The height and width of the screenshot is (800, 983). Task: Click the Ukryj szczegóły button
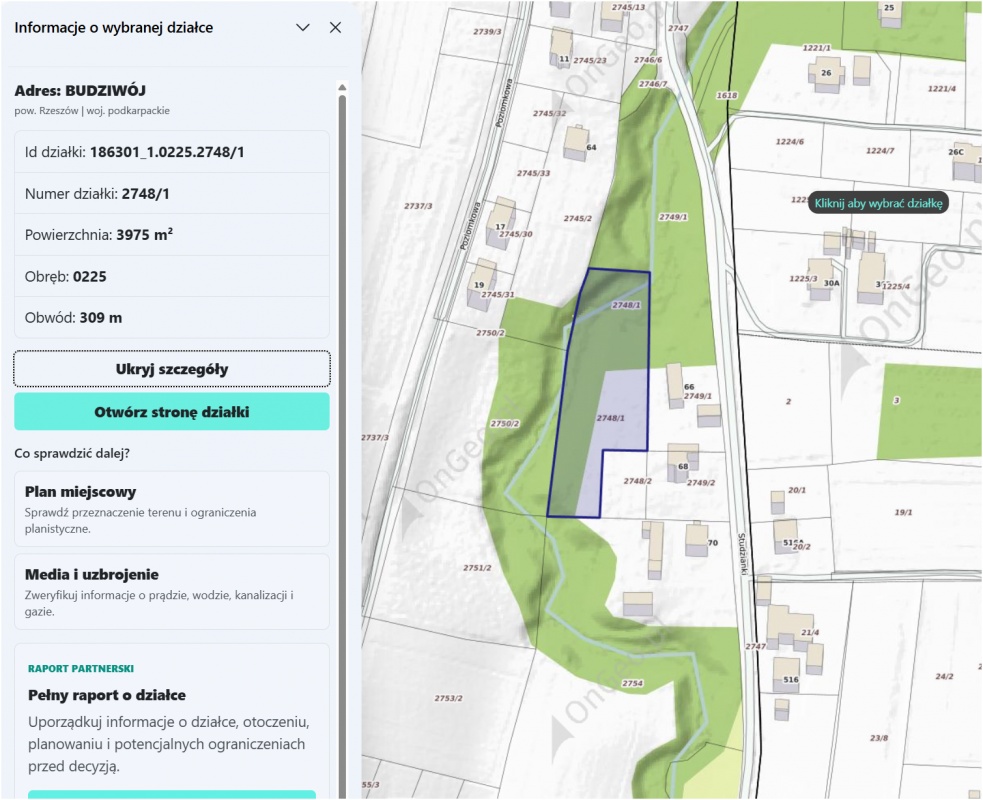(172, 369)
